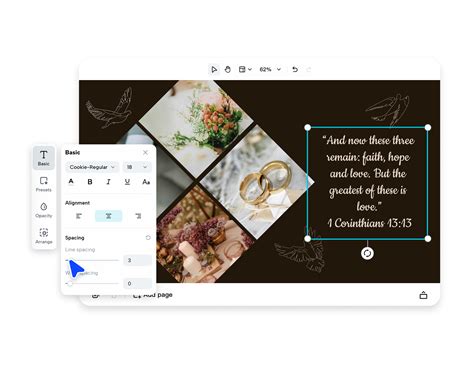The width and height of the screenshot is (474, 379).
Task: Select the top-right bird illustration
Action: click(x=388, y=109)
